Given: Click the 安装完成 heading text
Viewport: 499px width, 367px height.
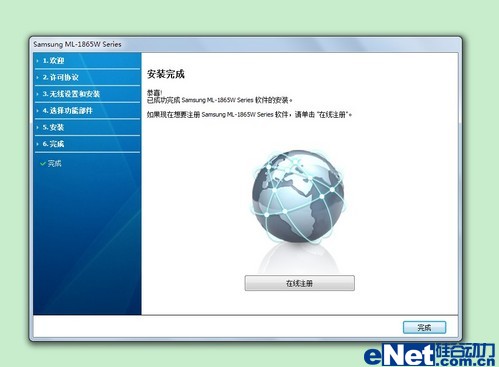Looking at the screenshot, I should 166,74.
